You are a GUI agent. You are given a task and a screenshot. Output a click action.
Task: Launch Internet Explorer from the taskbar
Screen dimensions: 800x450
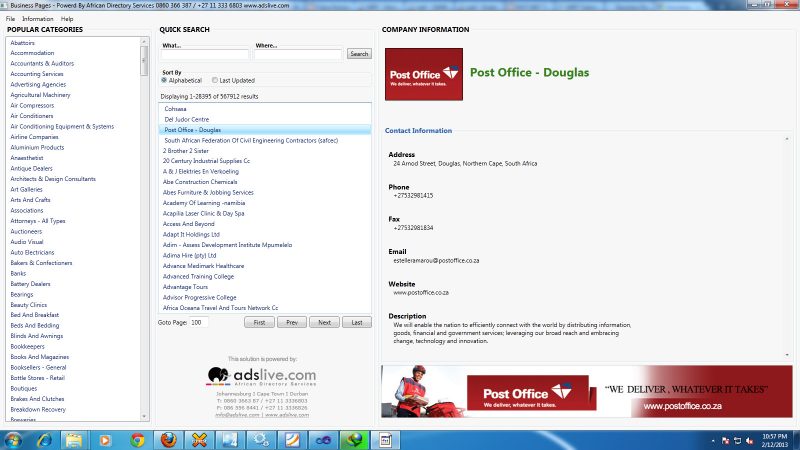[x=44, y=440]
